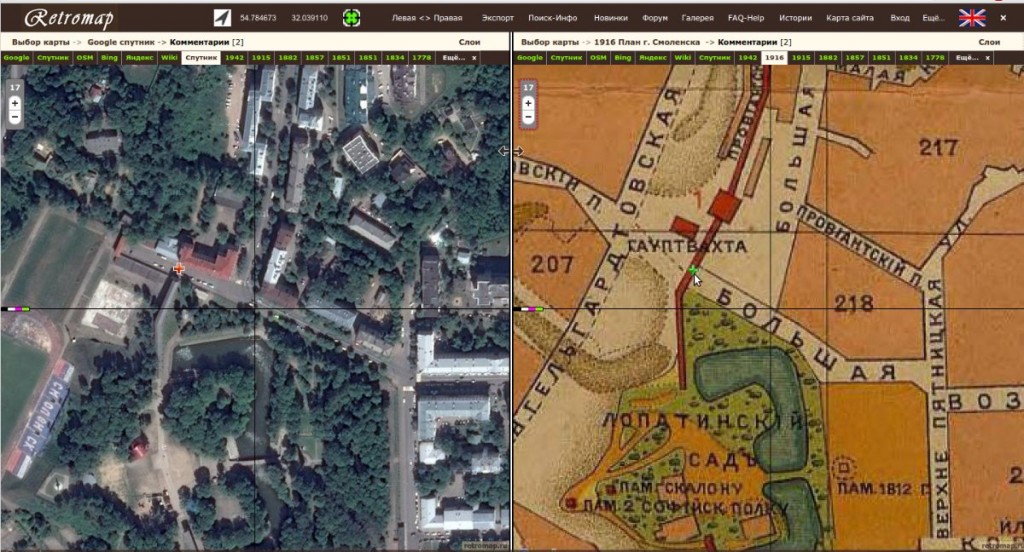The image size is (1024, 552).
Task: Click 1916 План г. Смоленска breadcrumb
Action: [x=647, y=42]
